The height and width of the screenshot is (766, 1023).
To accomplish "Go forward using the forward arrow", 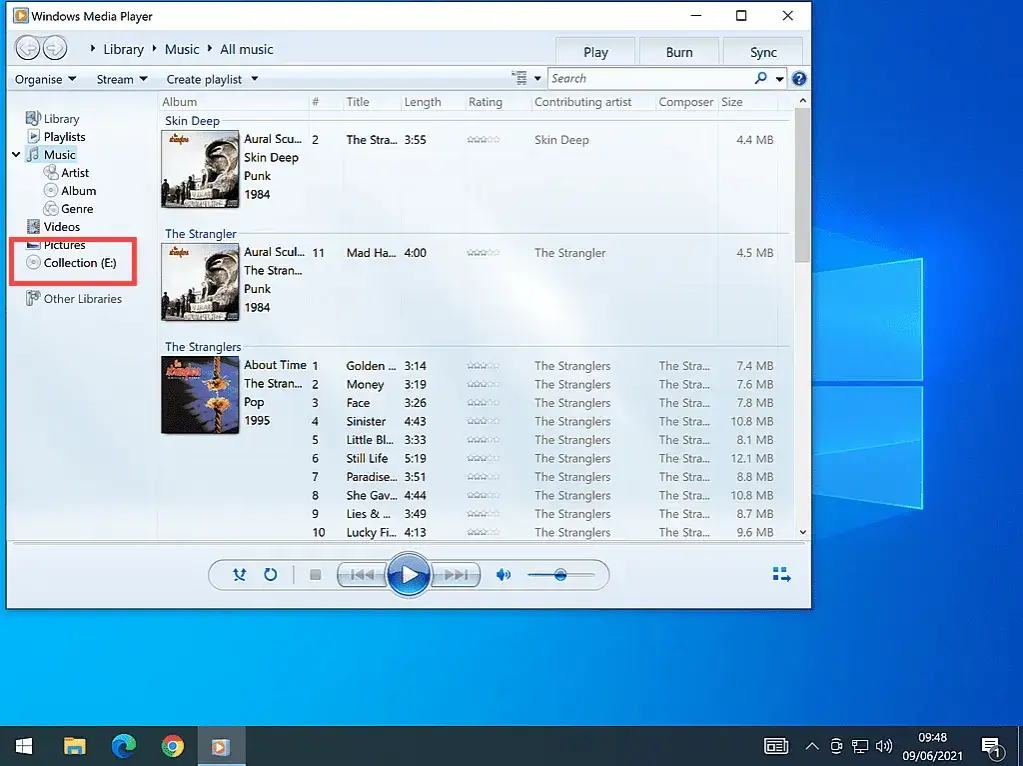I will (x=55, y=48).
